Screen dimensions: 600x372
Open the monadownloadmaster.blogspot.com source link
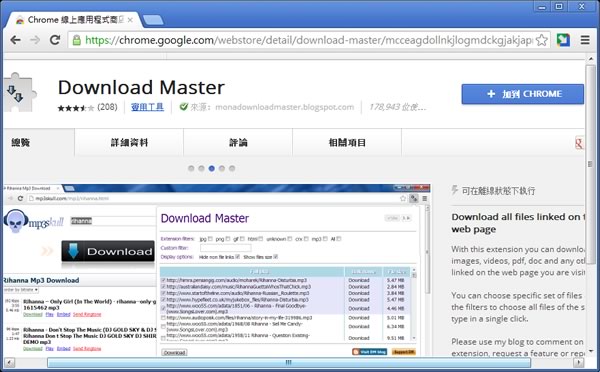pyautogui.click(x=284, y=107)
